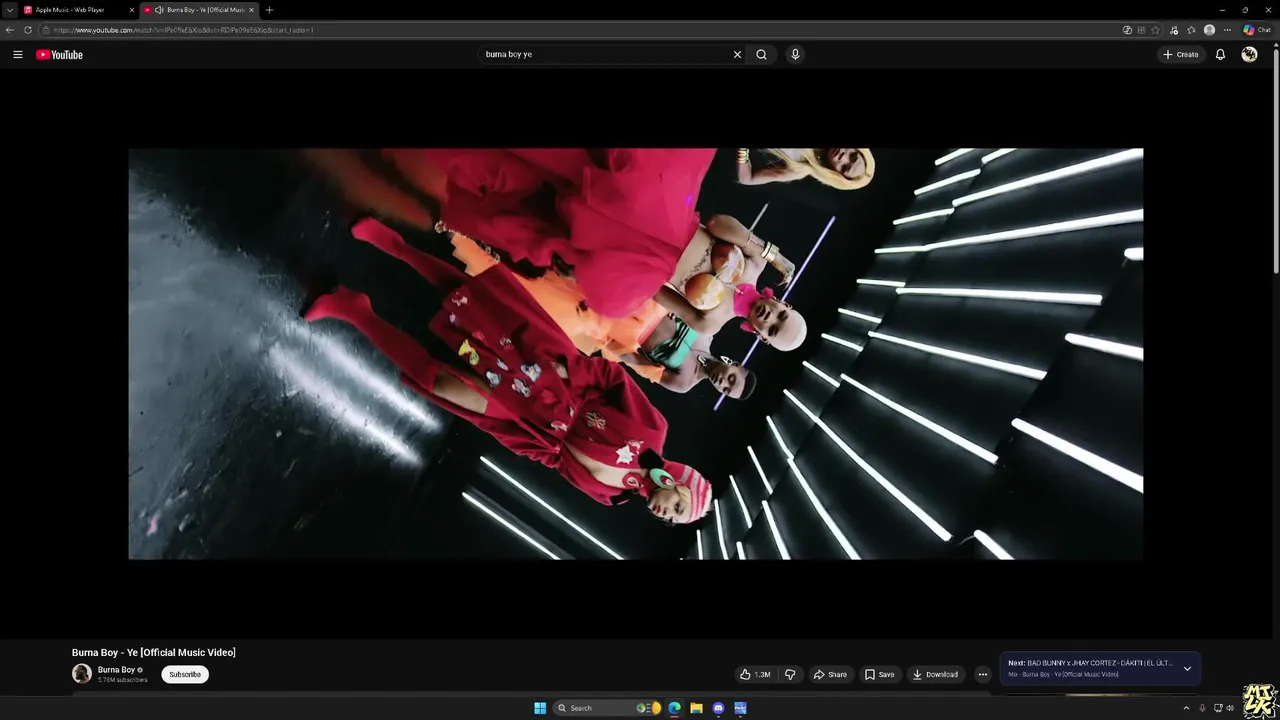View site information lock icon
Image resolution: width=1280 pixels, height=720 pixels.
coord(46,30)
